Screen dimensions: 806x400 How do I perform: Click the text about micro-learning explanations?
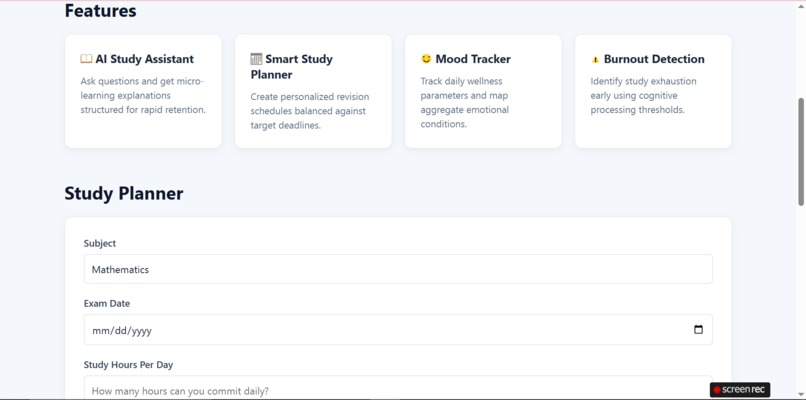point(143,96)
